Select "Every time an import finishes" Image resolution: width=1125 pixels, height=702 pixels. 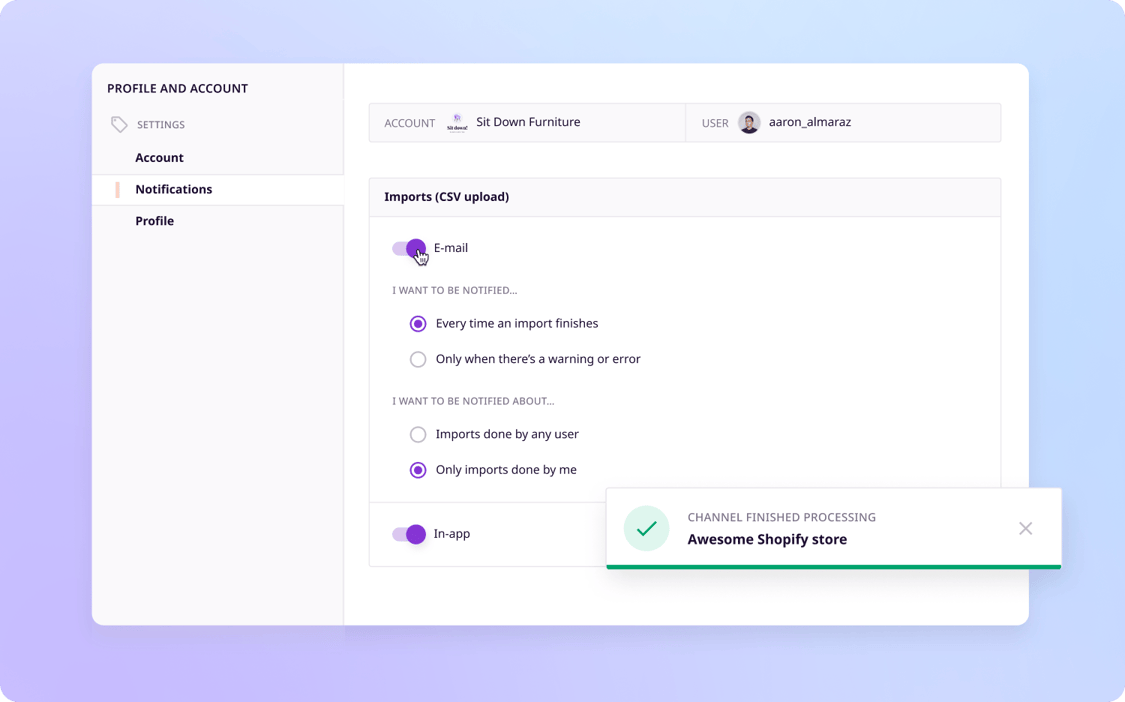point(418,324)
